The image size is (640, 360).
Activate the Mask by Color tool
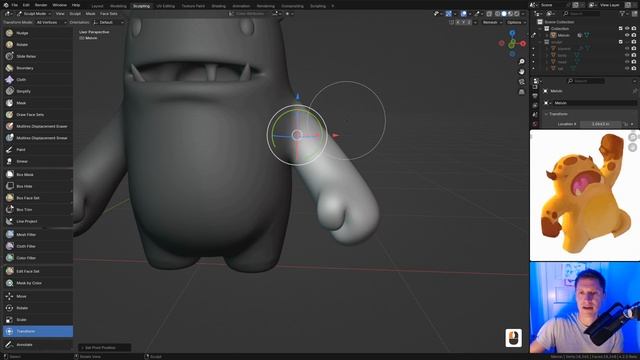38,283
